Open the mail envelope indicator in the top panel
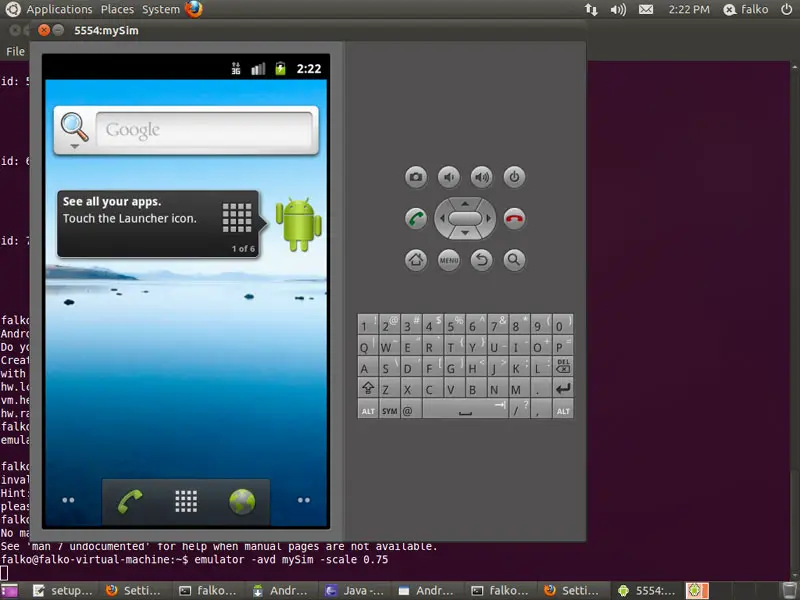This screenshot has width=800, height=600. click(x=646, y=9)
